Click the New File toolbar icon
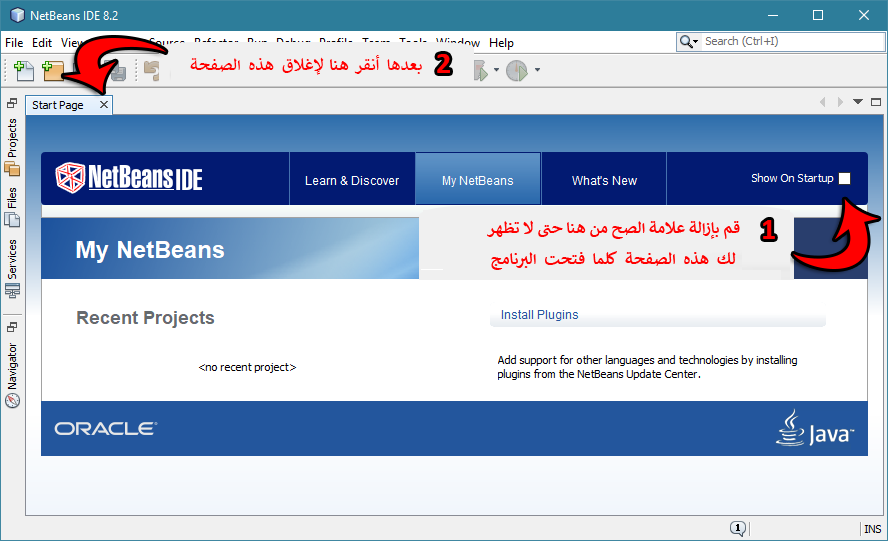This screenshot has width=888, height=541. click(24, 70)
